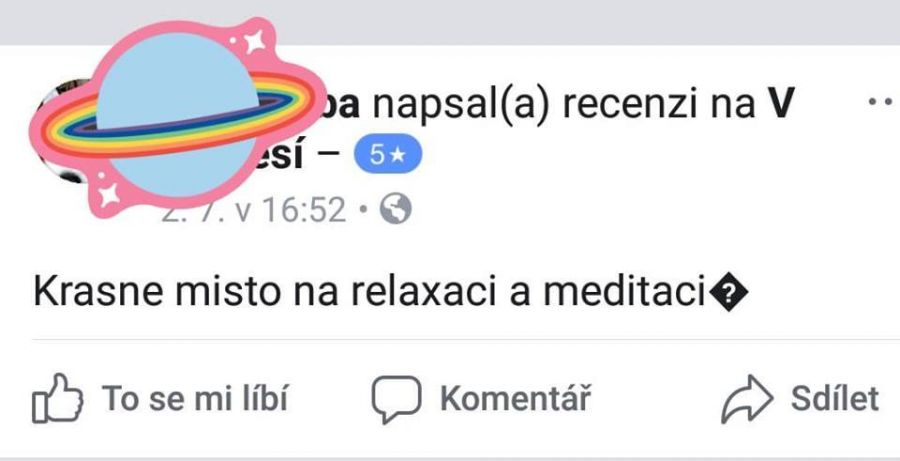Open the three-dot post options menu
The height and width of the screenshot is (461, 900).
[x=883, y=102]
